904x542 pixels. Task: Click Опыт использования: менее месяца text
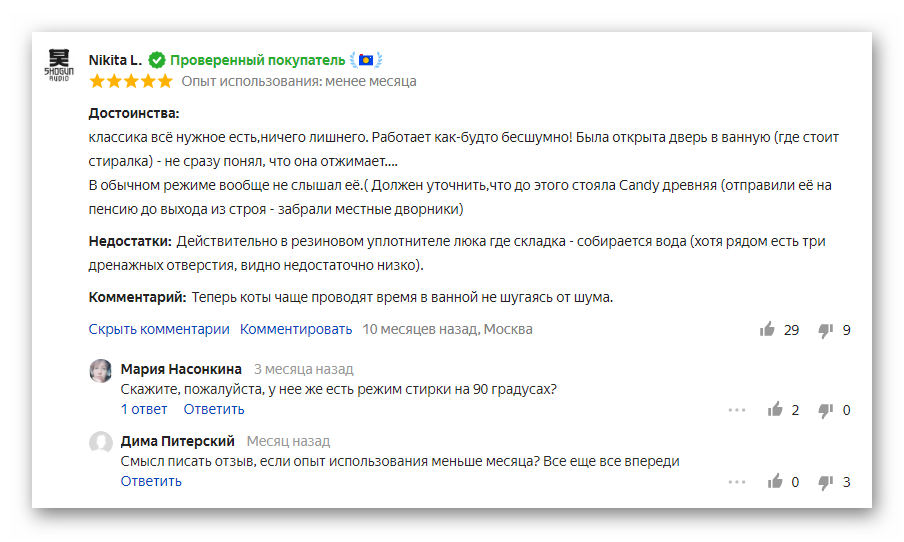click(299, 81)
